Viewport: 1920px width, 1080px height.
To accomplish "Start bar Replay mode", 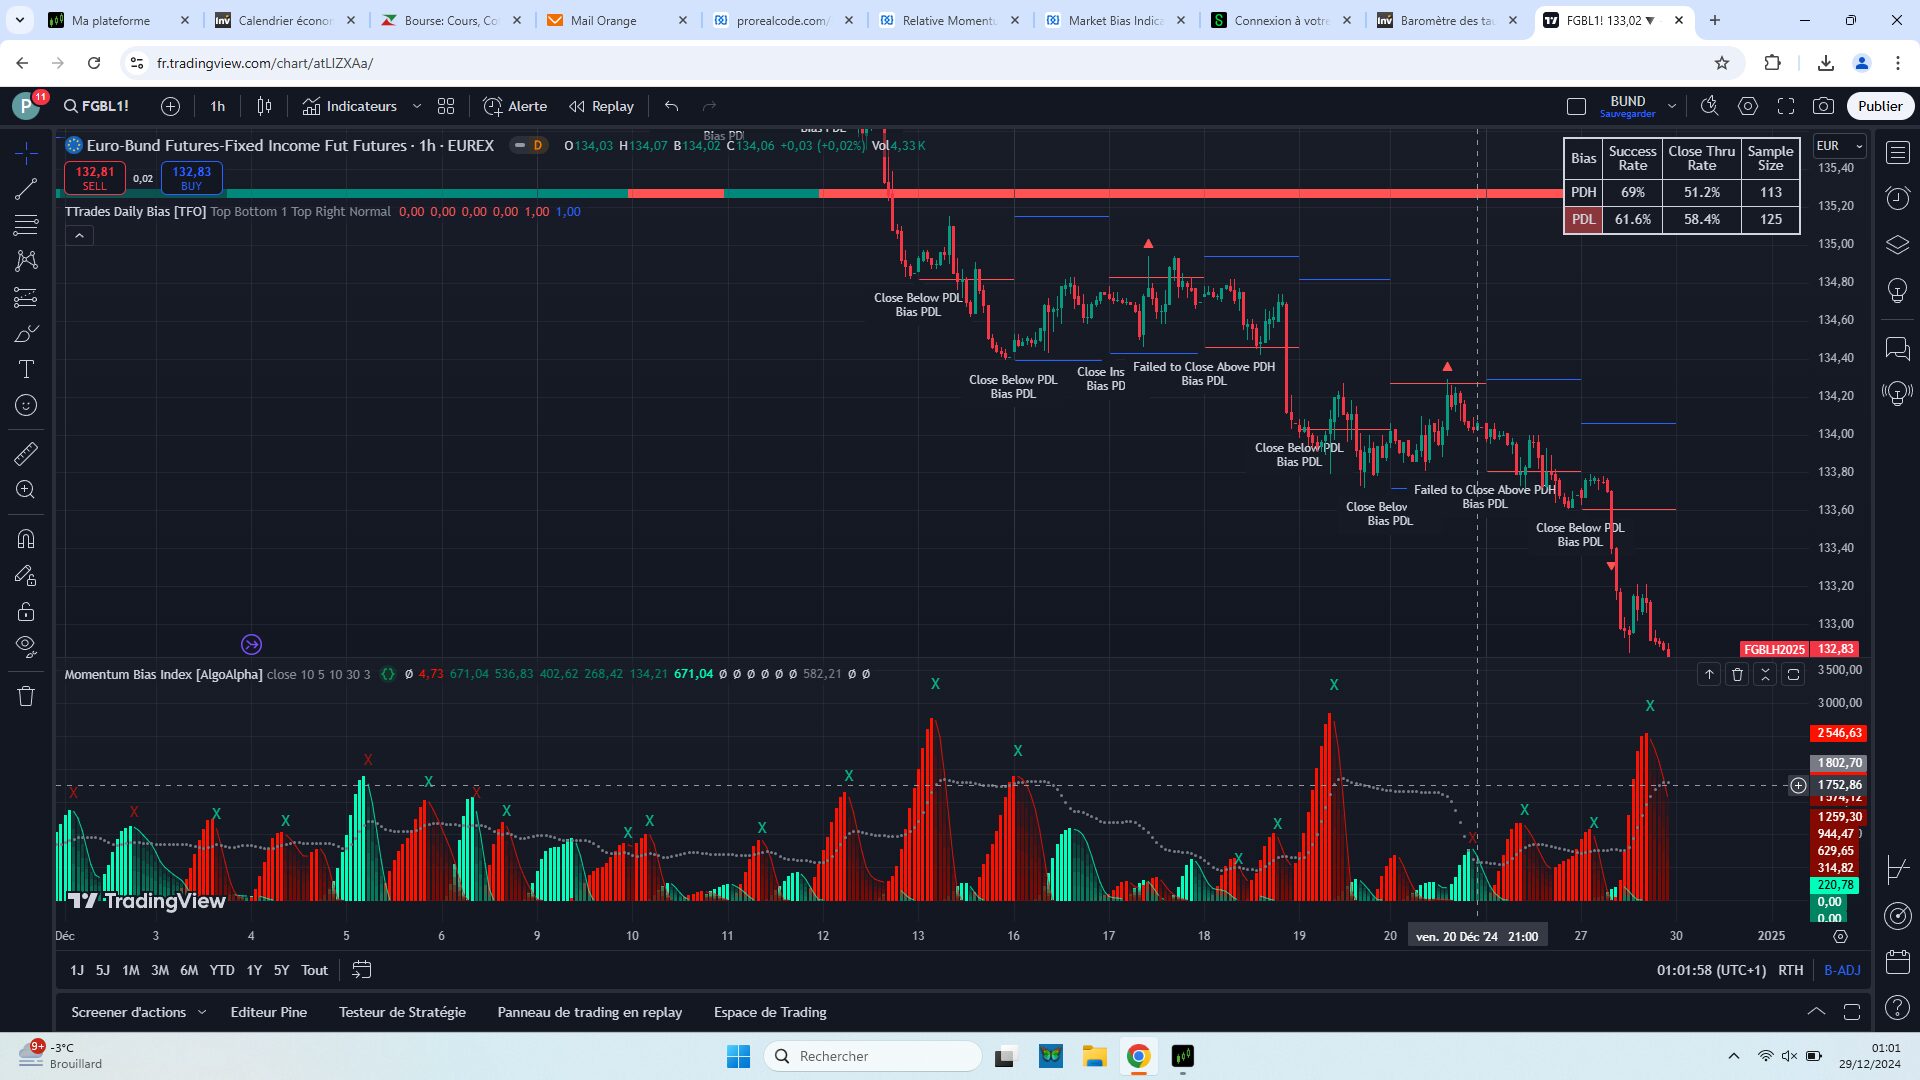I will (x=602, y=106).
